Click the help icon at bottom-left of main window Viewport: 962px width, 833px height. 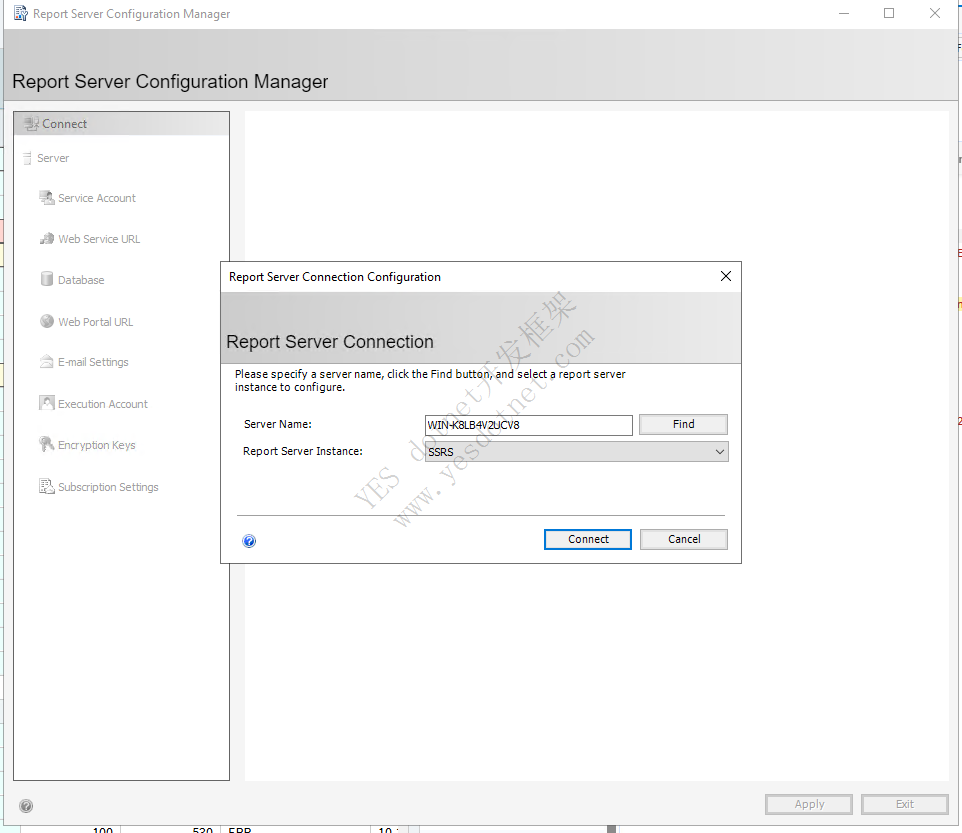point(26,806)
